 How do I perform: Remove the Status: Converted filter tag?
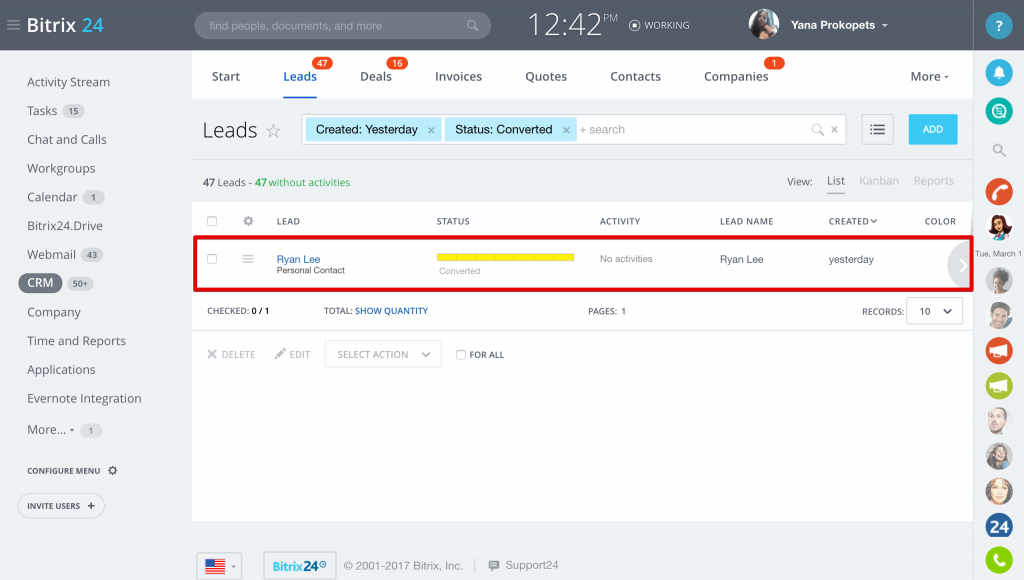click(x=566, y=130)
